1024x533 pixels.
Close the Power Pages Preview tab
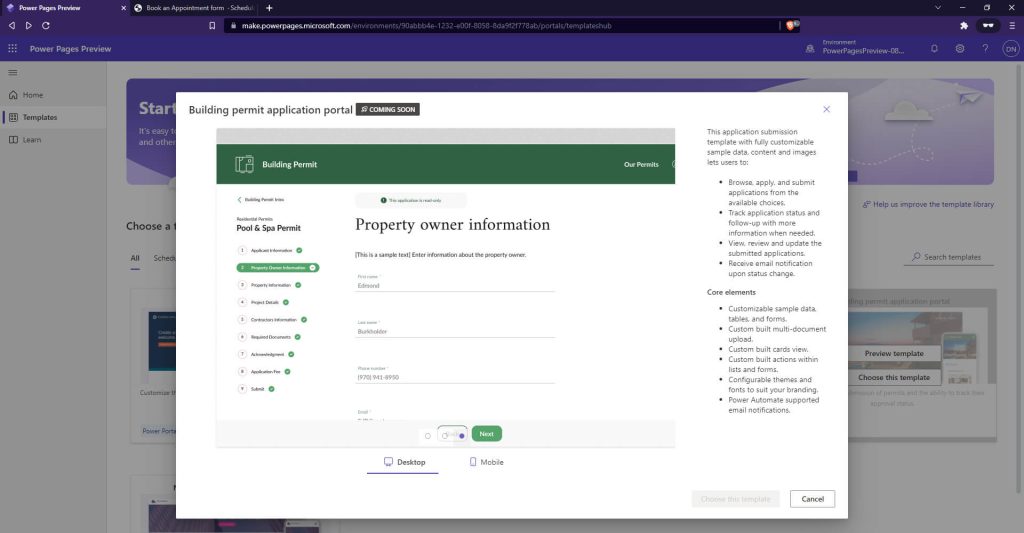[123, 8]
